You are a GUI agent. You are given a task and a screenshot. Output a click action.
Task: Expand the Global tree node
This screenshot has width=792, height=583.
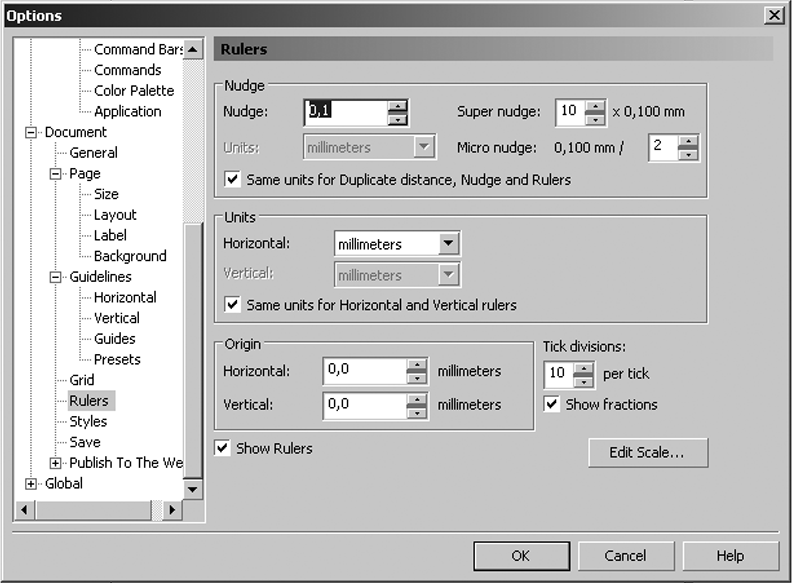[31, 483]
